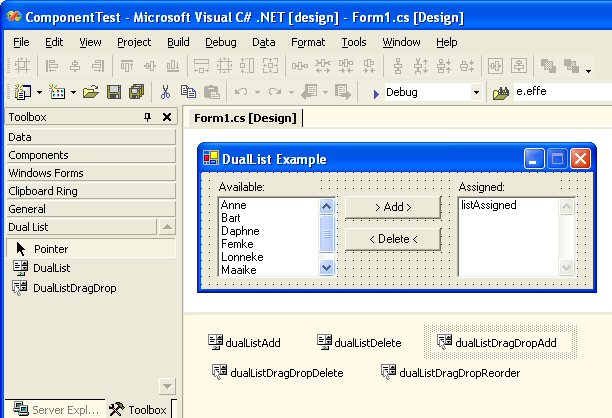Click the Send to Back icon

coord(571,66)
